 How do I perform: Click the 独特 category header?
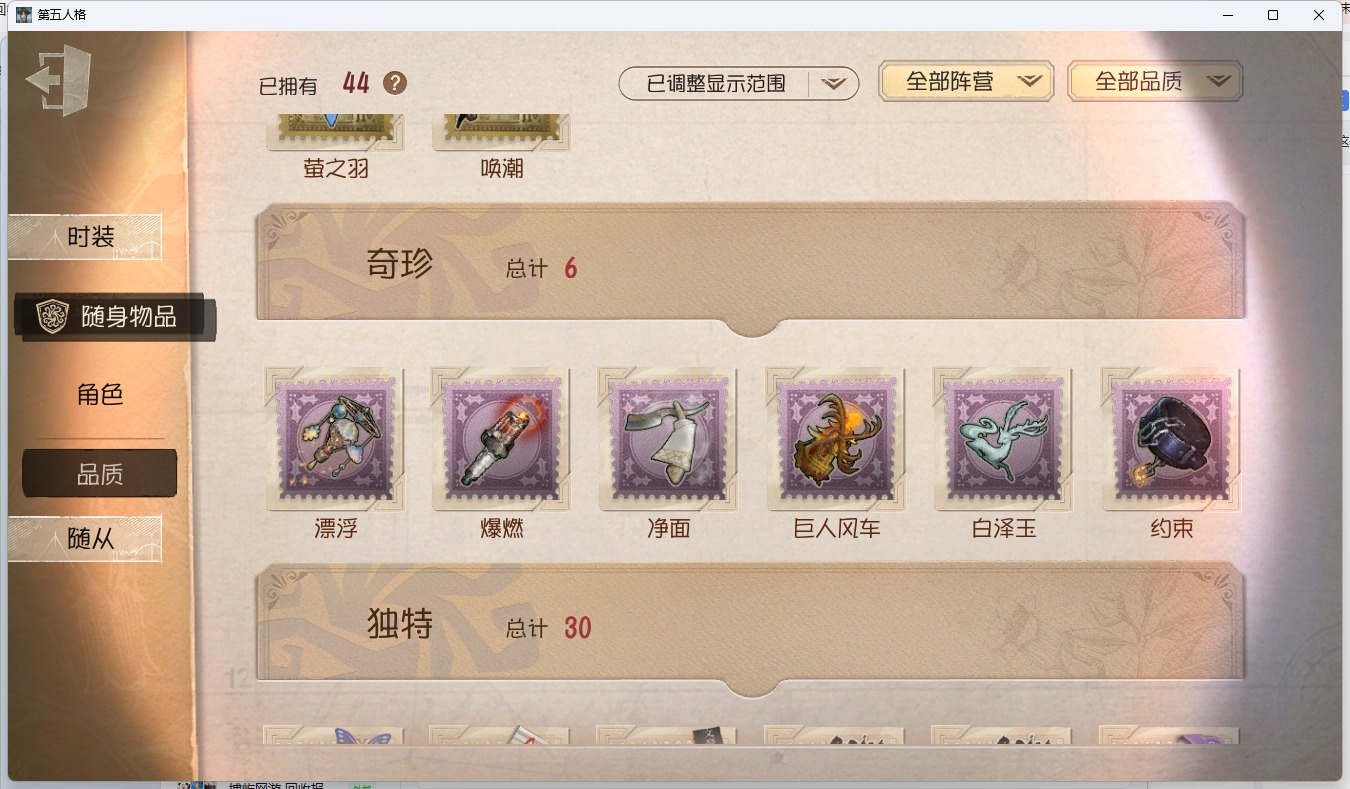coord(751,627)
